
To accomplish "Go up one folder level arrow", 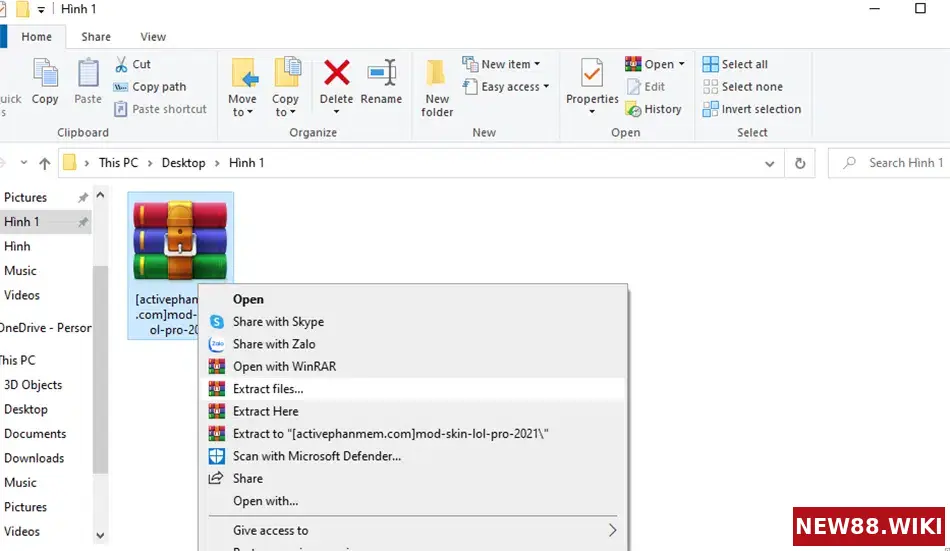I will pyautogui.click(x=44, y=163).
